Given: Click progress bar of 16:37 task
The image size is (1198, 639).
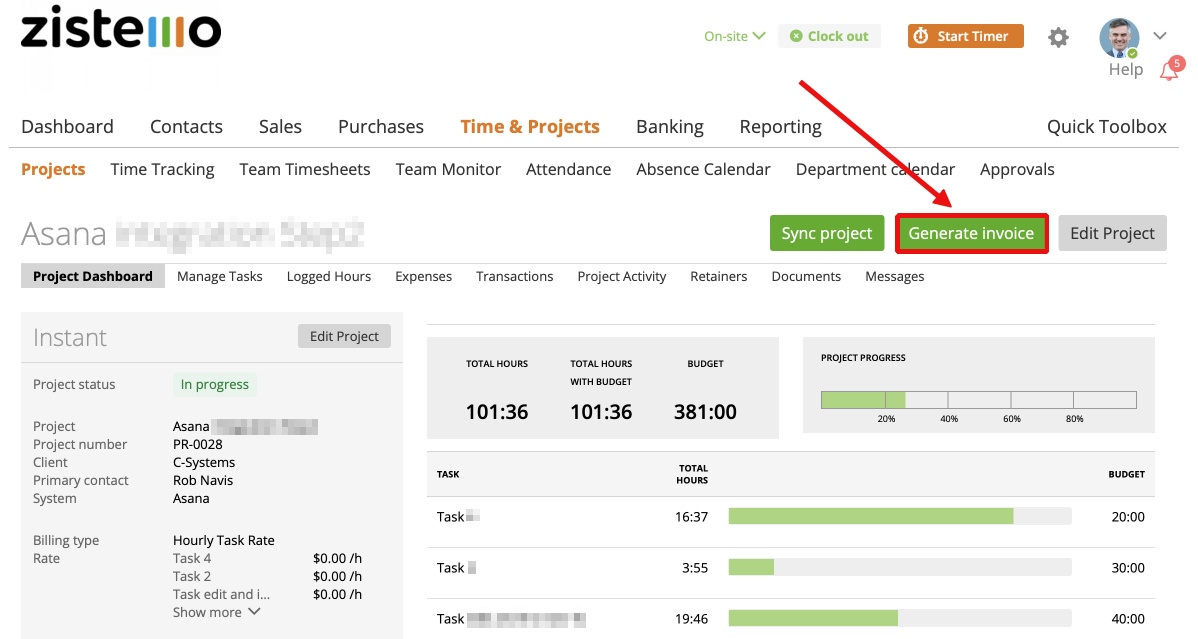Looking at the screenshot, I should tap(900, 517).
